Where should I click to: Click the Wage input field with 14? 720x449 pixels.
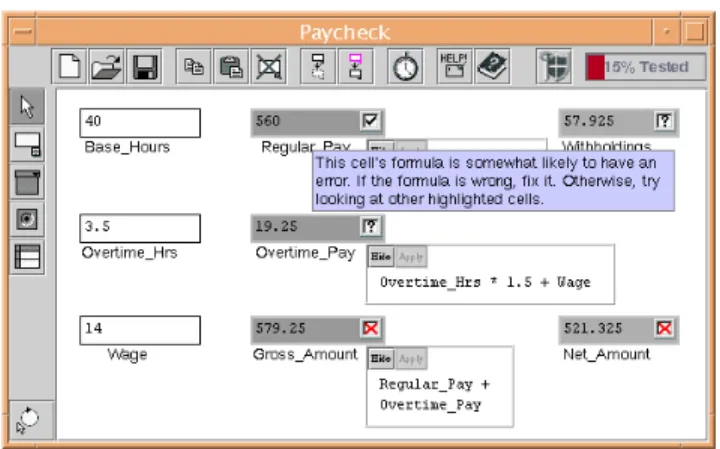click(x=140, y=330)
